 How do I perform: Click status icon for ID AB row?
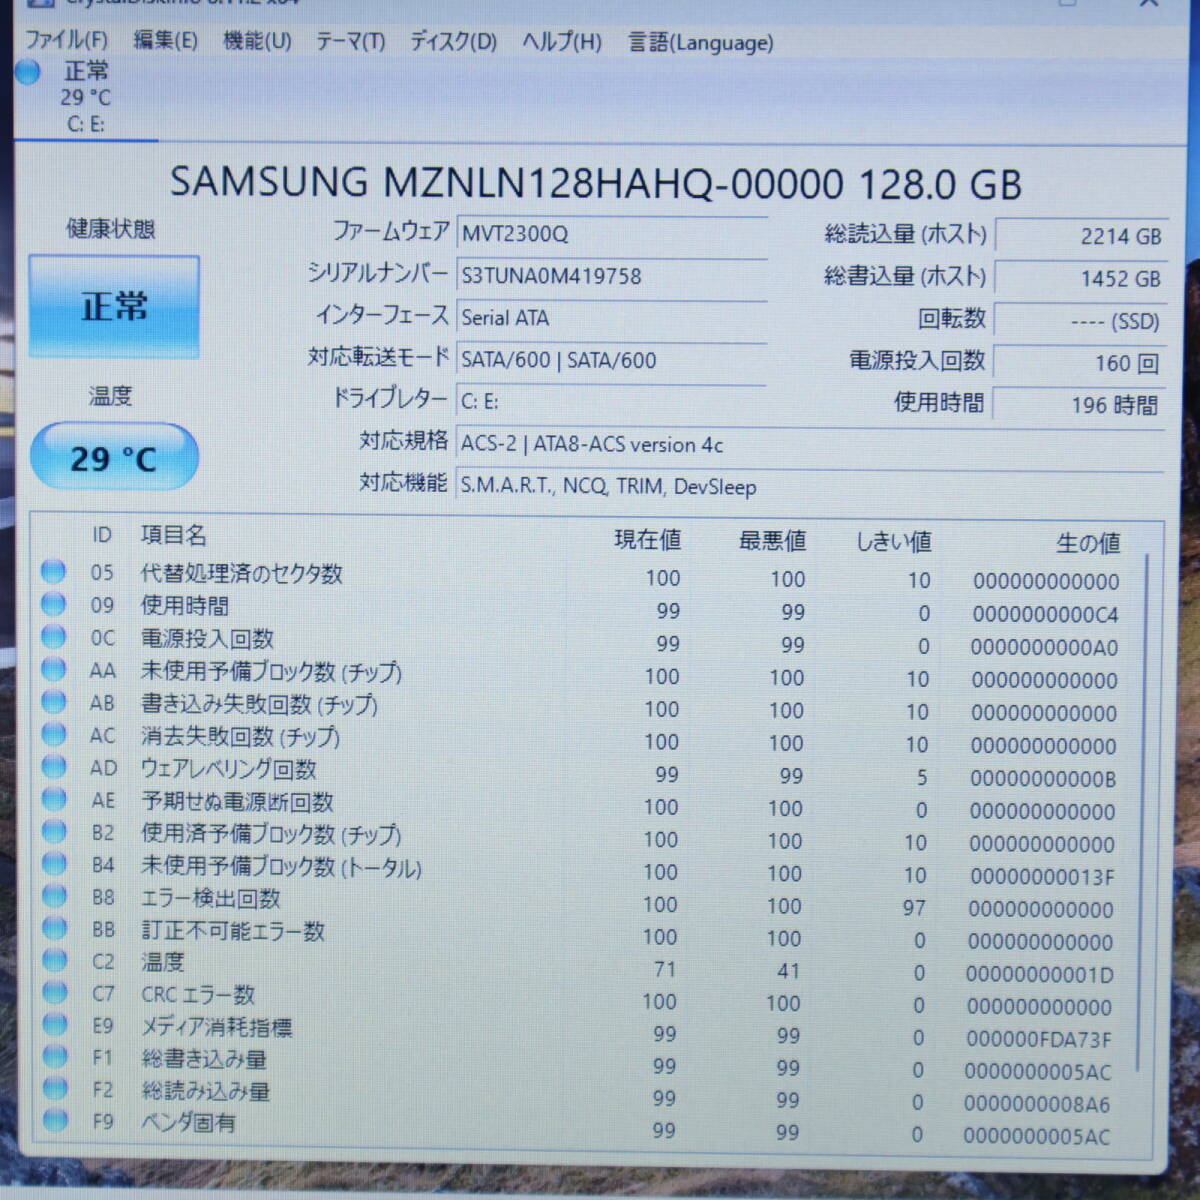click(x=53, y=702)
